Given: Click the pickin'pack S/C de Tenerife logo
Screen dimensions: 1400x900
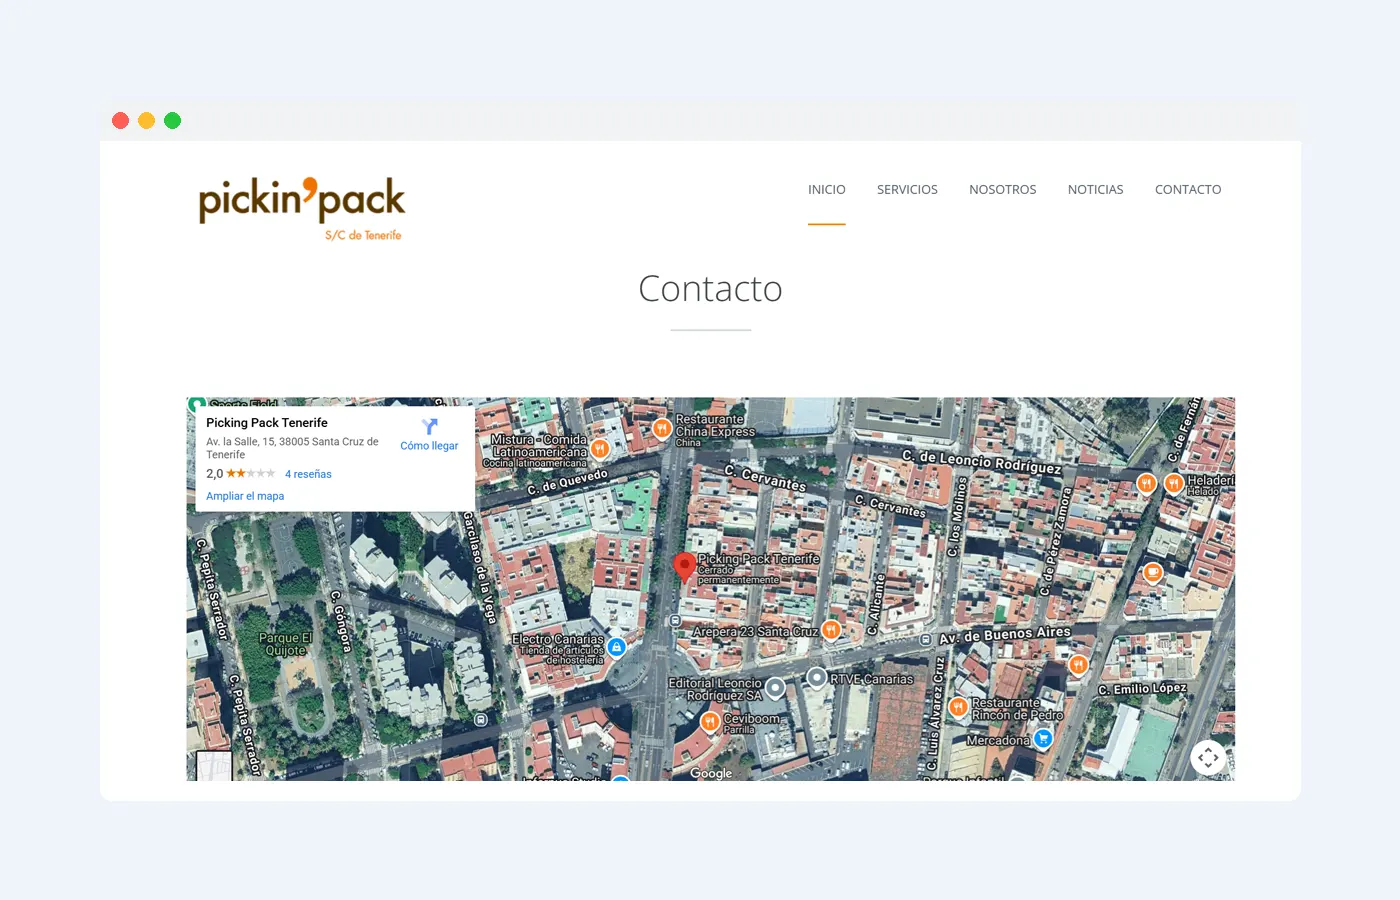Looking at the screenshot, I should pyautogui.click(x=301, y=208).
